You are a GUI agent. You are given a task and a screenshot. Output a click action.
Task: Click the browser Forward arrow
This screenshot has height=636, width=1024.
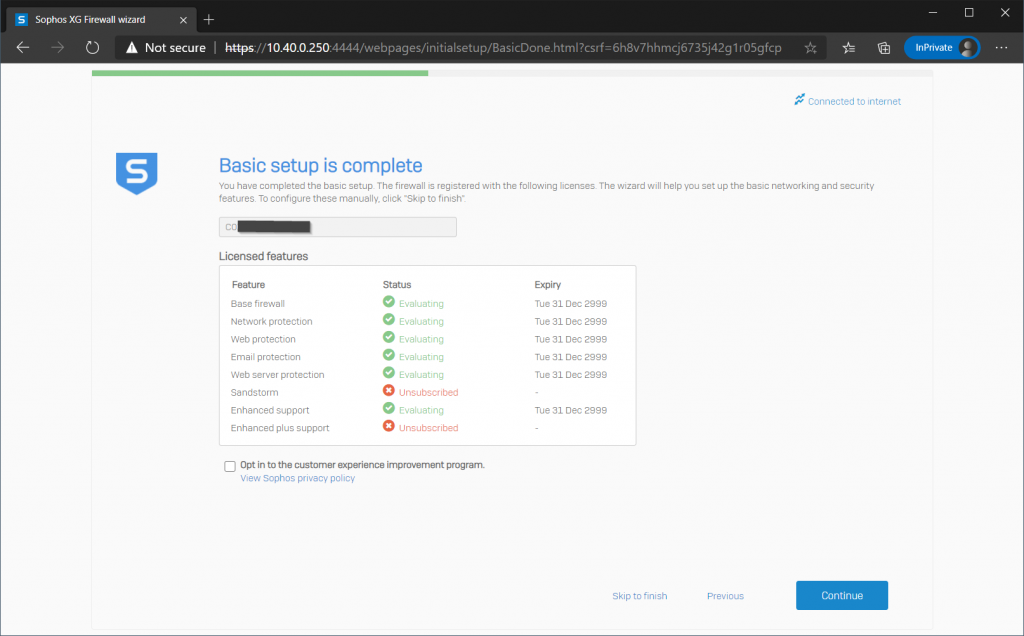57,48
